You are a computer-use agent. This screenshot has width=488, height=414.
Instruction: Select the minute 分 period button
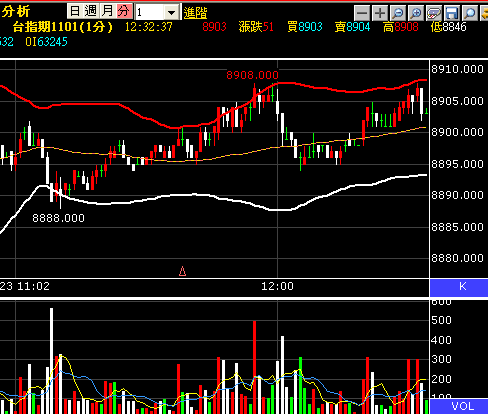[x=124, y=12]
